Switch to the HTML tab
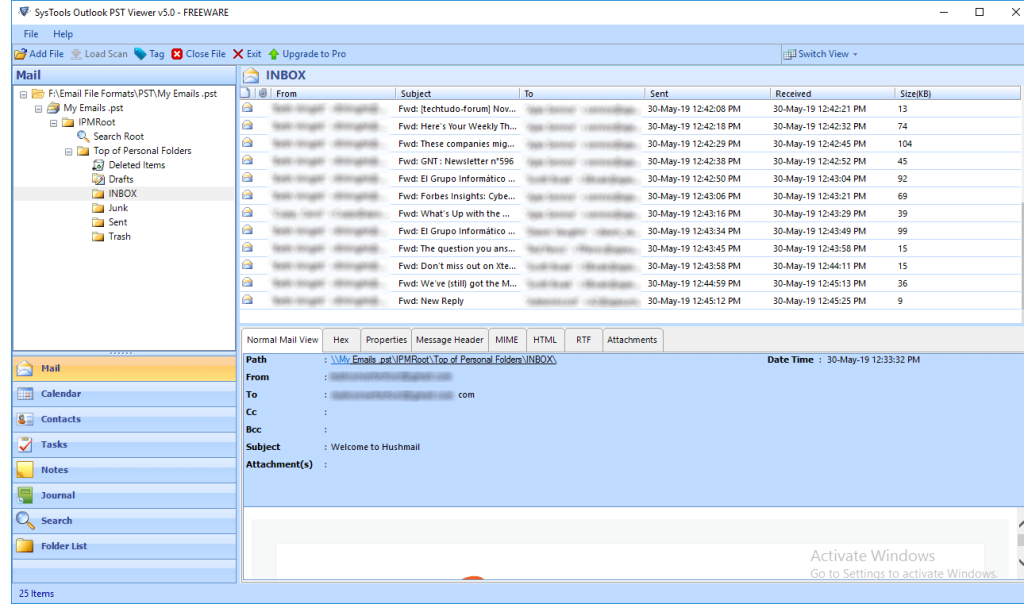The image size is (1024, 604). coord(545,340)
